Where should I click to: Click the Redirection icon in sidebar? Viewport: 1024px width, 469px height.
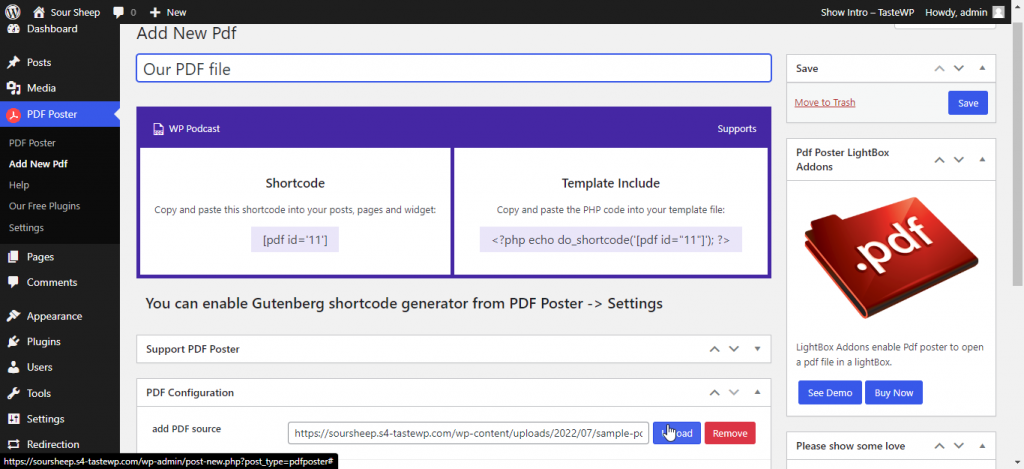pyautogui.click(x=13, y=444)
